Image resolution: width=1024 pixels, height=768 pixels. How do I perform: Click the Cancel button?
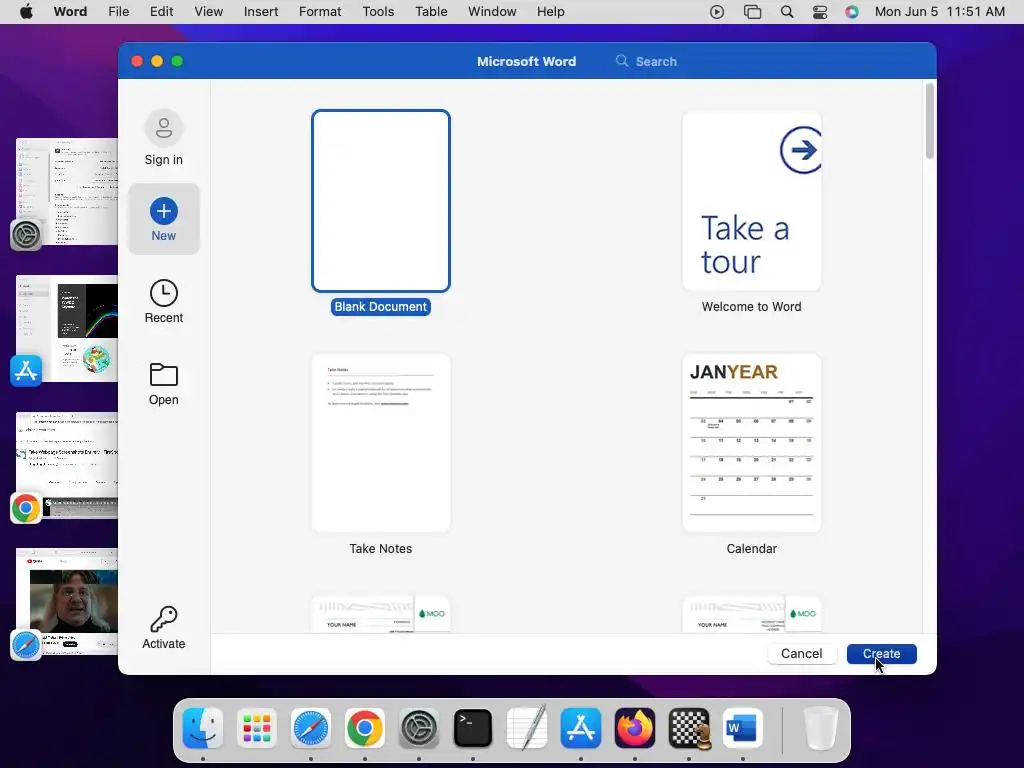[x=802, y=654]
